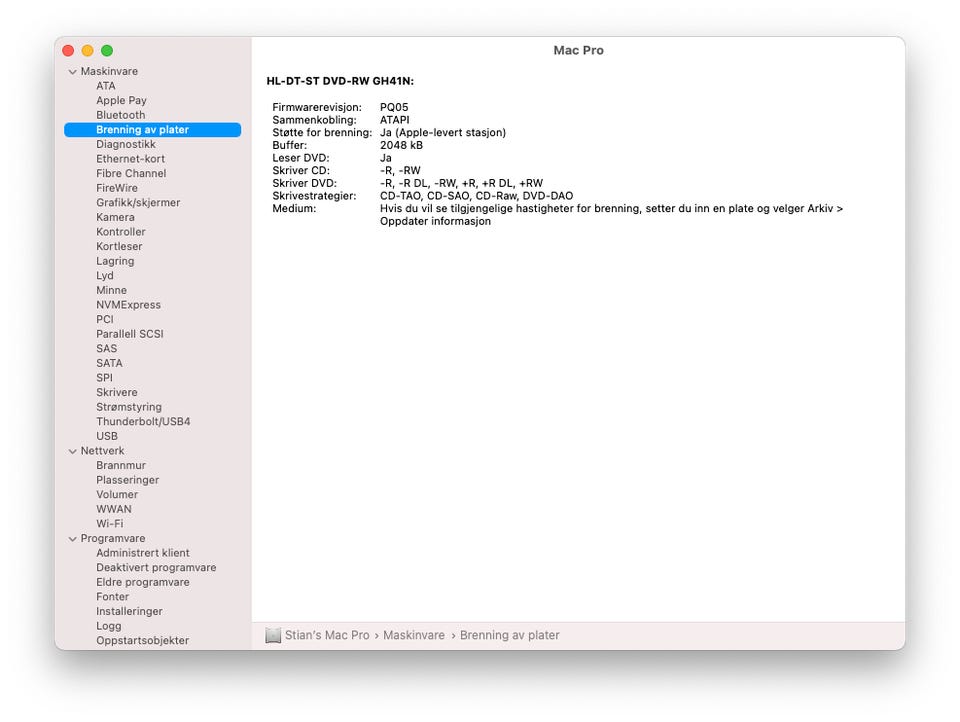Select PCI in the sidebar
The image size is (960, 722).
[x=105, y=320]
